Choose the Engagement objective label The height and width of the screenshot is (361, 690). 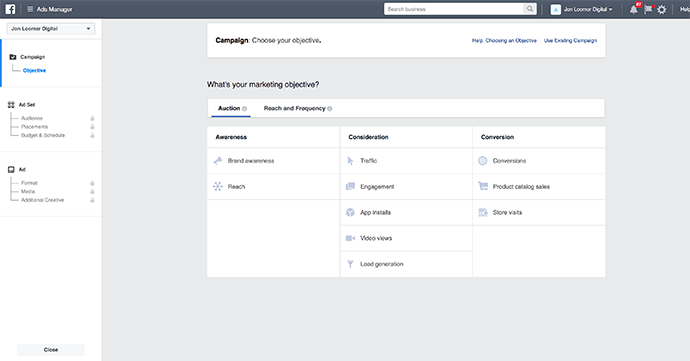tap(377, 187)
